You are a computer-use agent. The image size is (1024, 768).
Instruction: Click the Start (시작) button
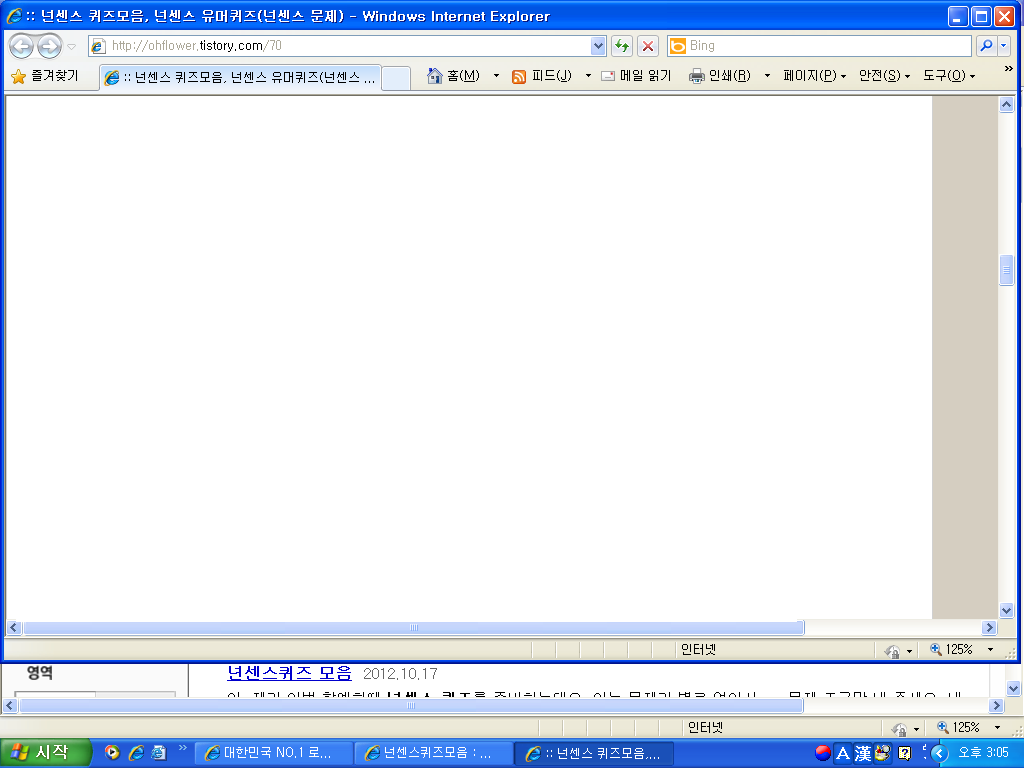tap(46, 753)
